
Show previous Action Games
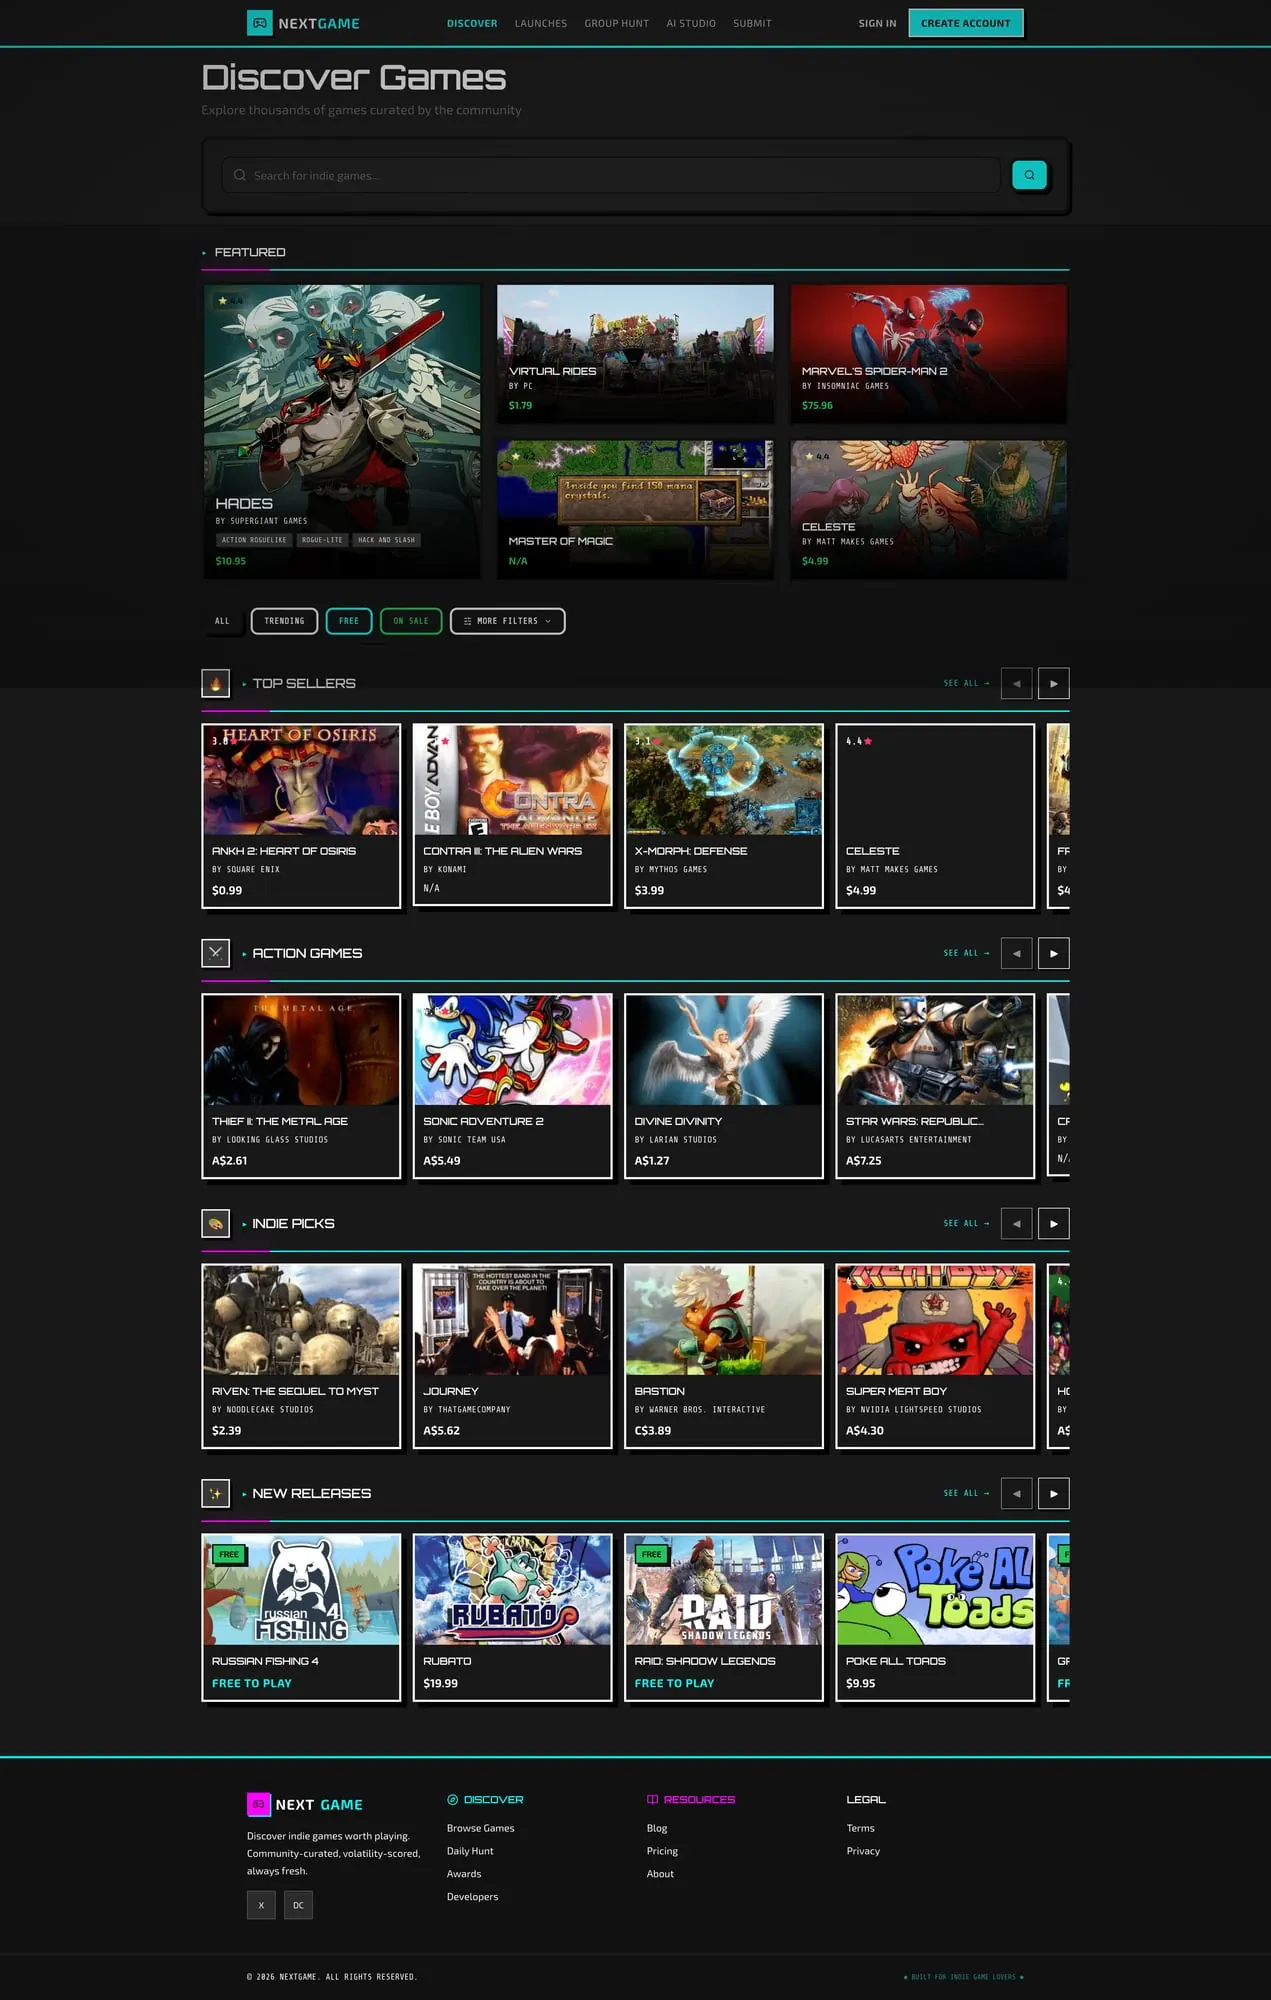[1016, 954]
